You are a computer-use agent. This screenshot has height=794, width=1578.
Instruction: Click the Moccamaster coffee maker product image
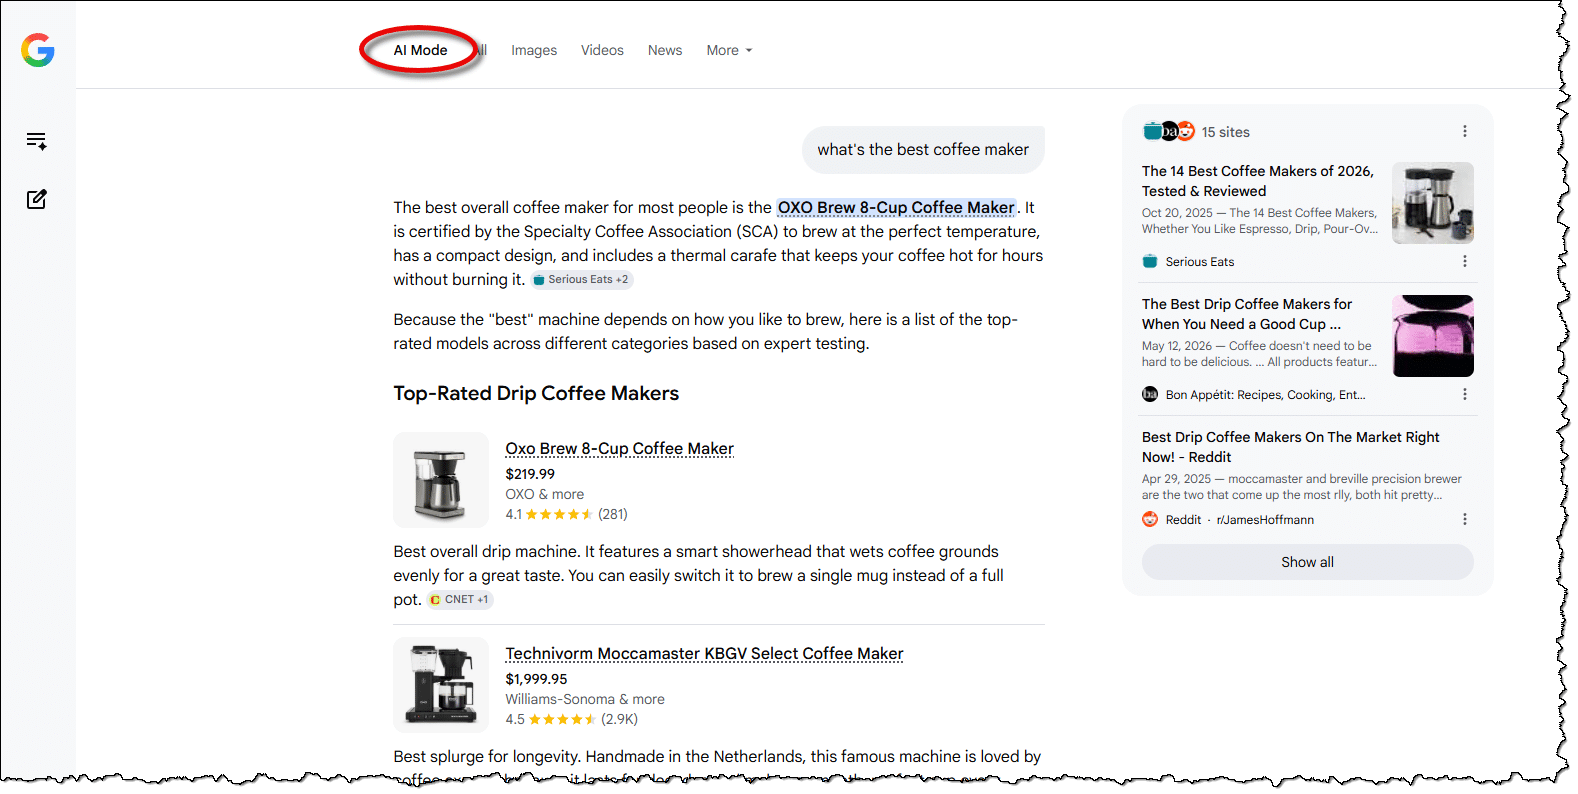441,685
